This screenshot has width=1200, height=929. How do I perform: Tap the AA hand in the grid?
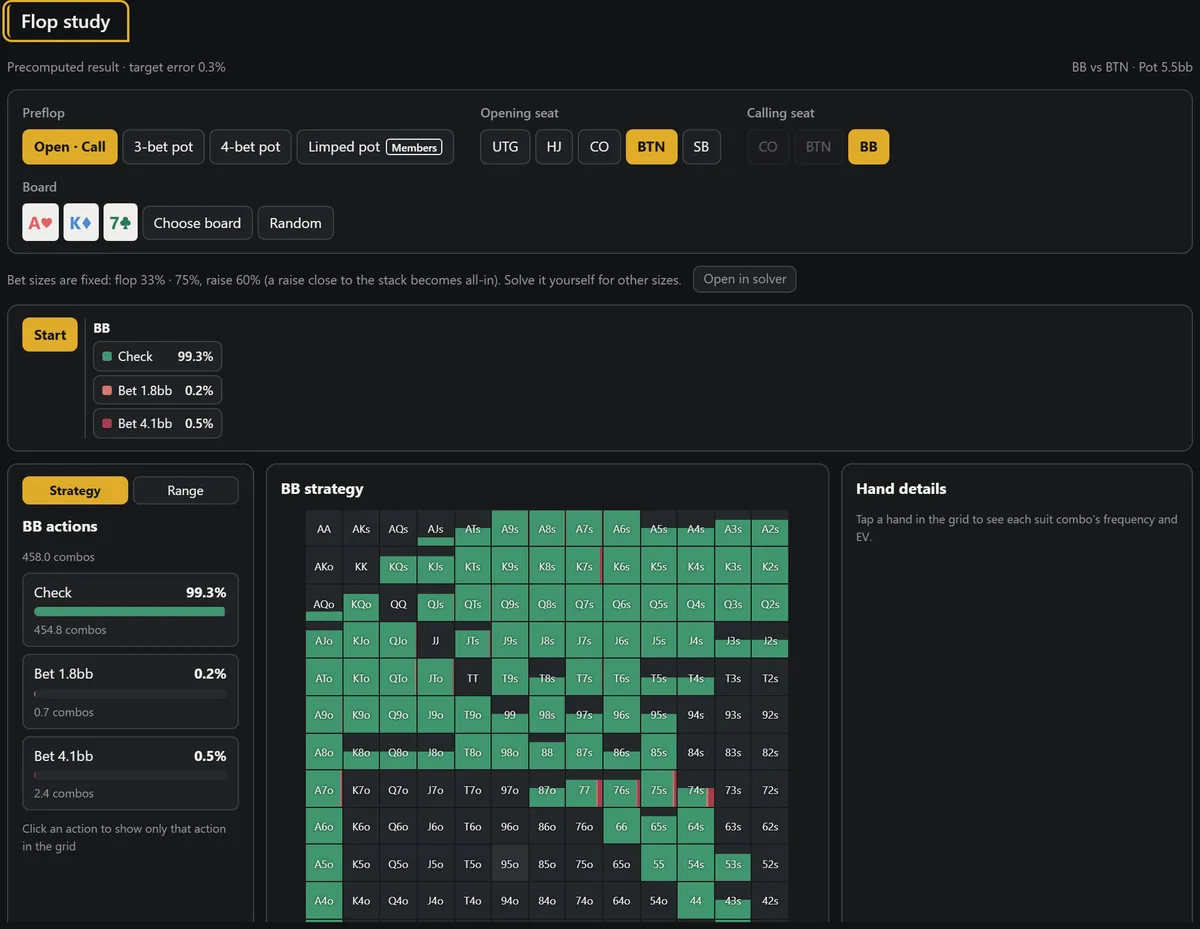[324, 529]
